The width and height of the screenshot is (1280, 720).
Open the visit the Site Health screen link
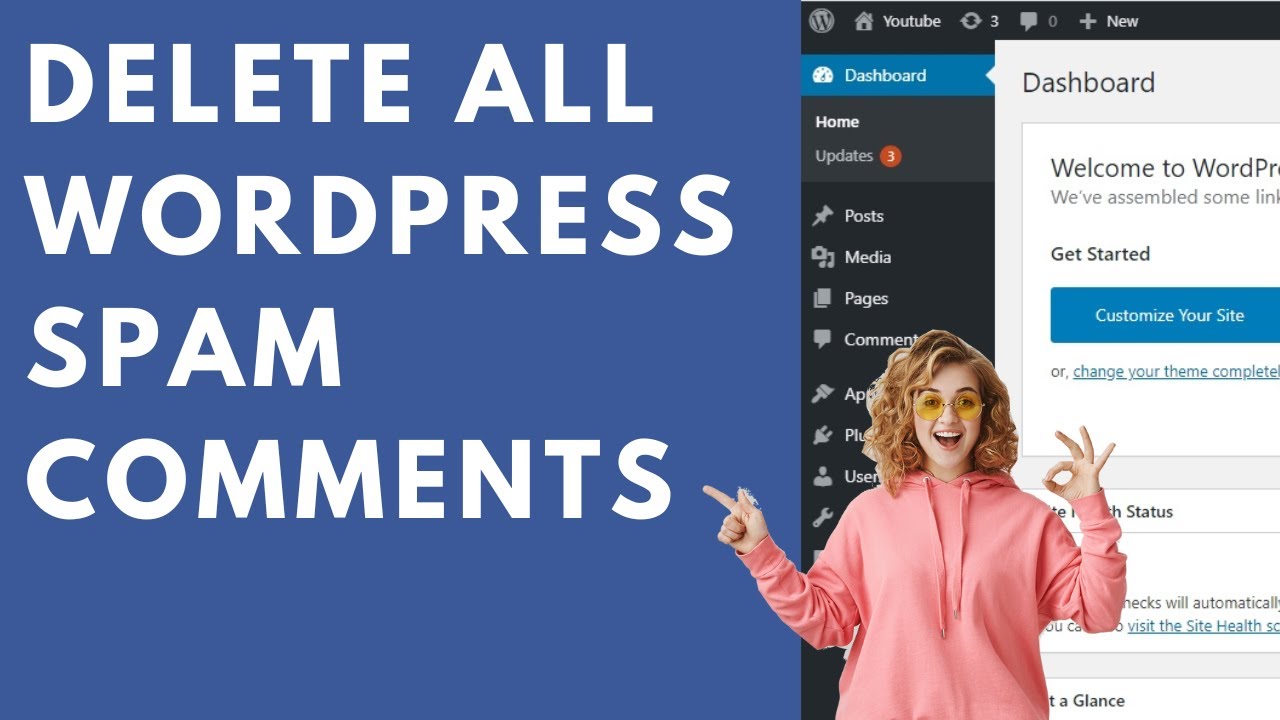1203,626
